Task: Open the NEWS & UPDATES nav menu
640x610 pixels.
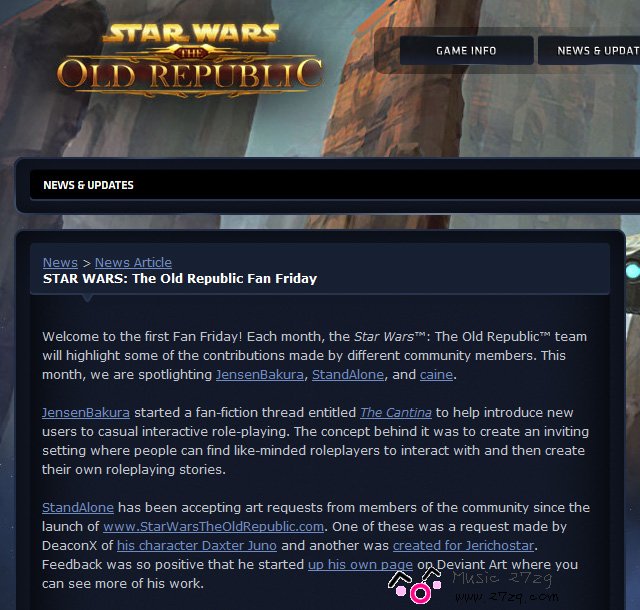Action: (x=589, y=51)
